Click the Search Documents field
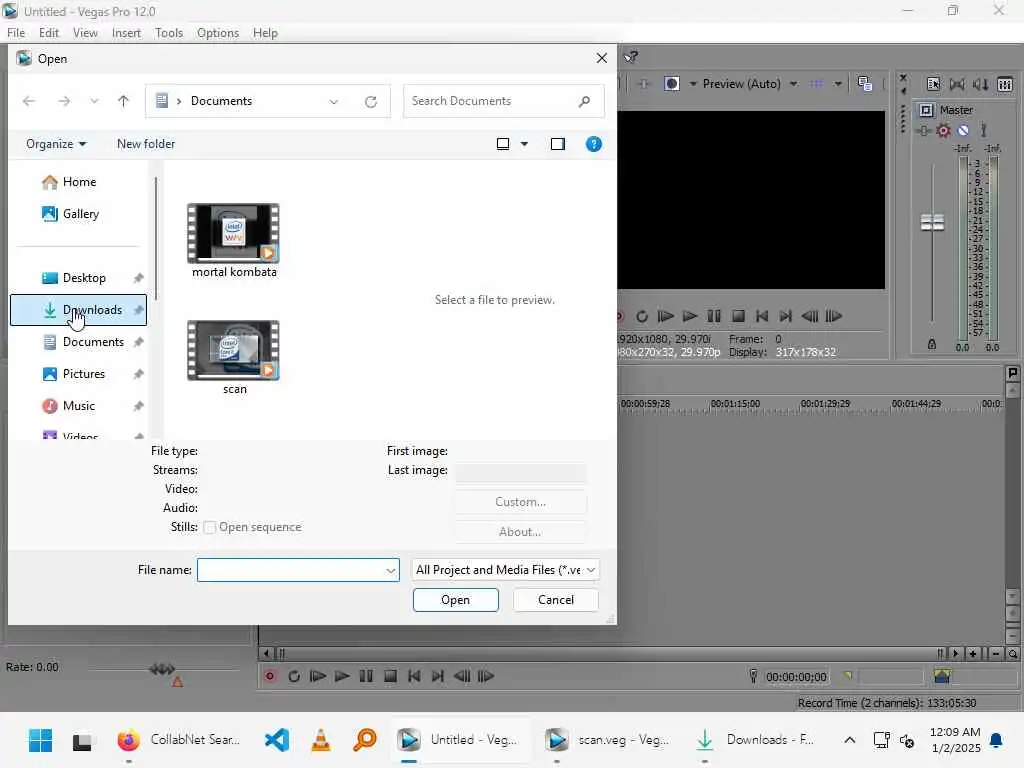Screen dimensions: 1024x768 (x=504, y=101)
